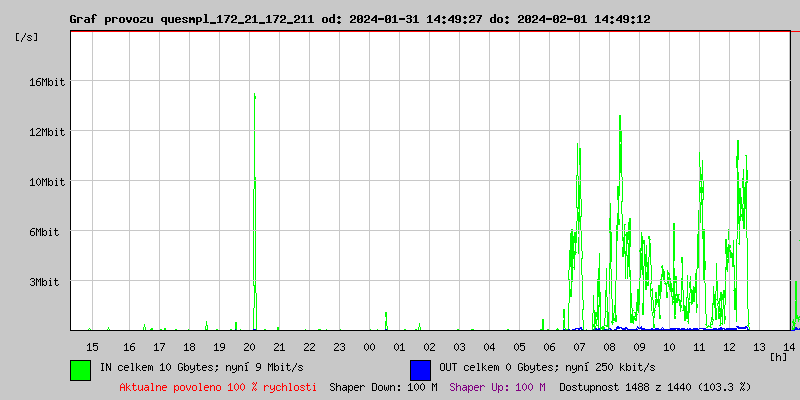Select the 16Mbit y-axis label
Viewport: 800px width, 400px height.
(46, 82)
